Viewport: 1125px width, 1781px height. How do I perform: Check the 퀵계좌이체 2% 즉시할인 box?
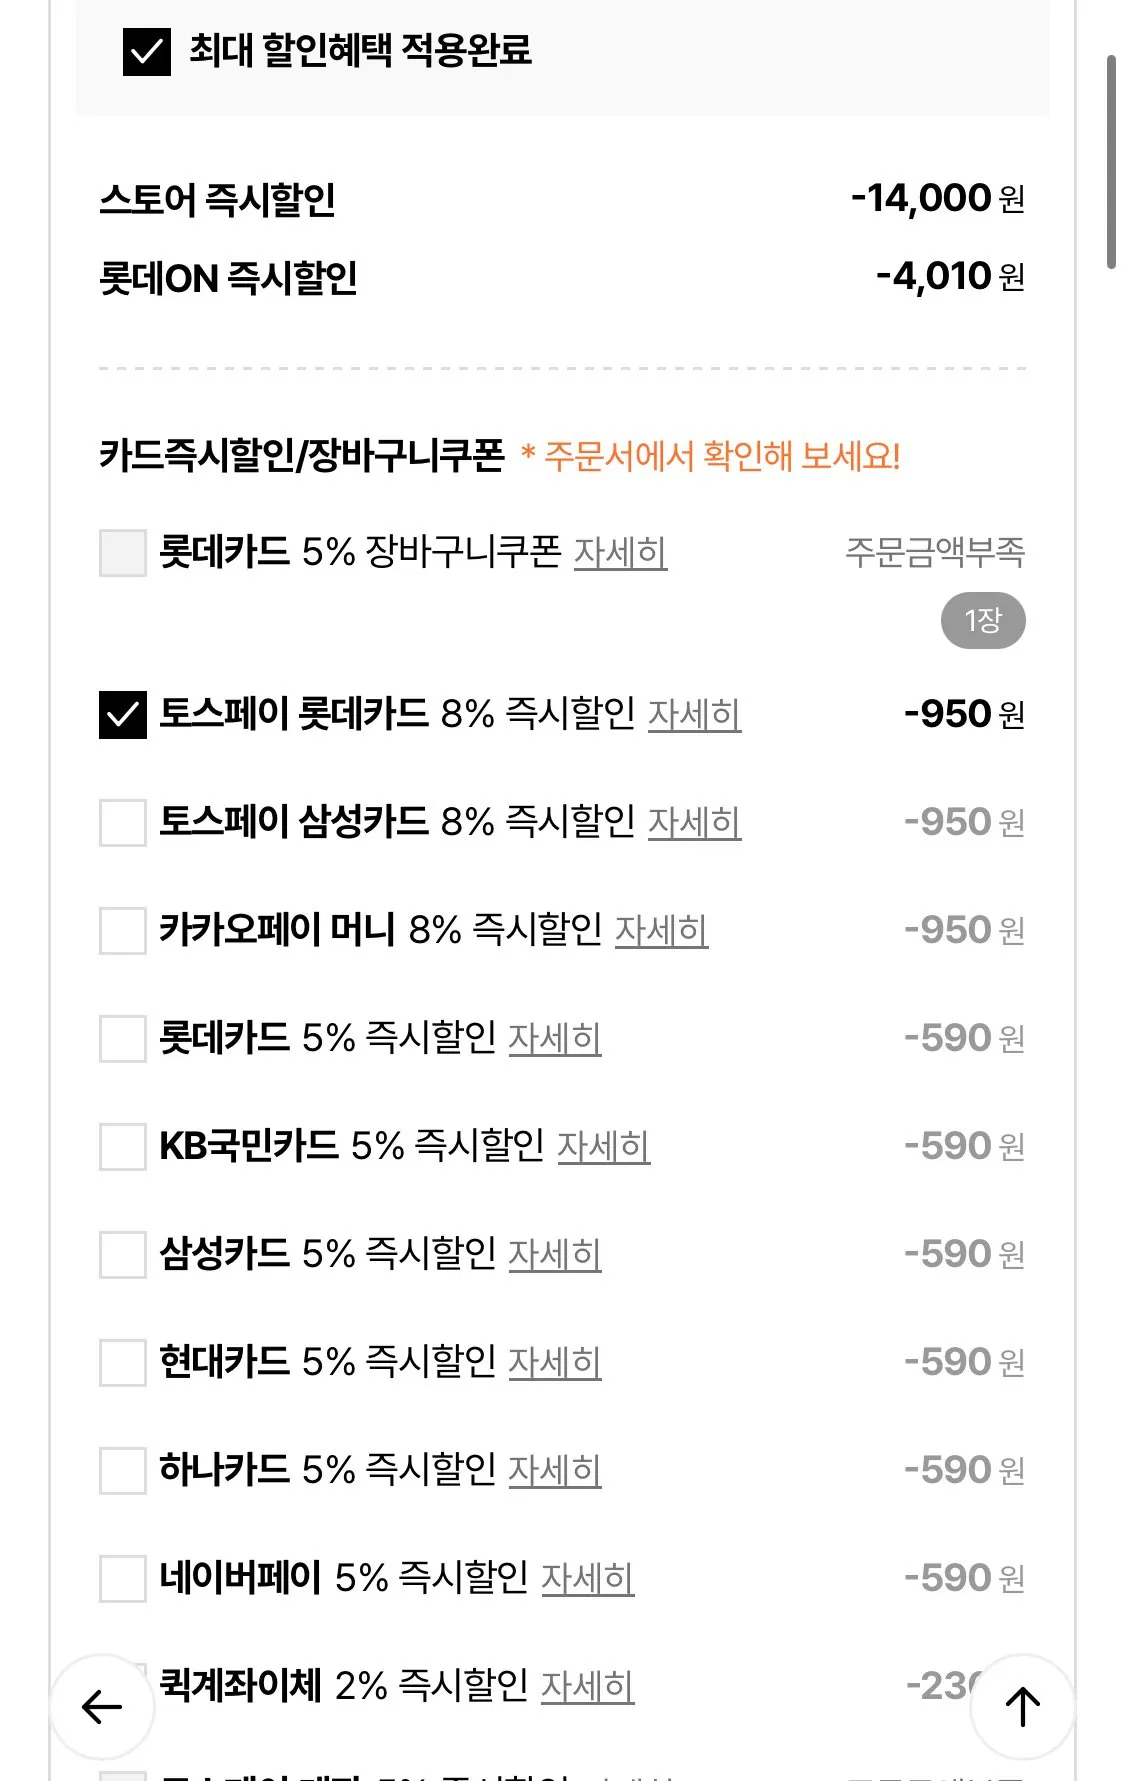point(121,1686)
